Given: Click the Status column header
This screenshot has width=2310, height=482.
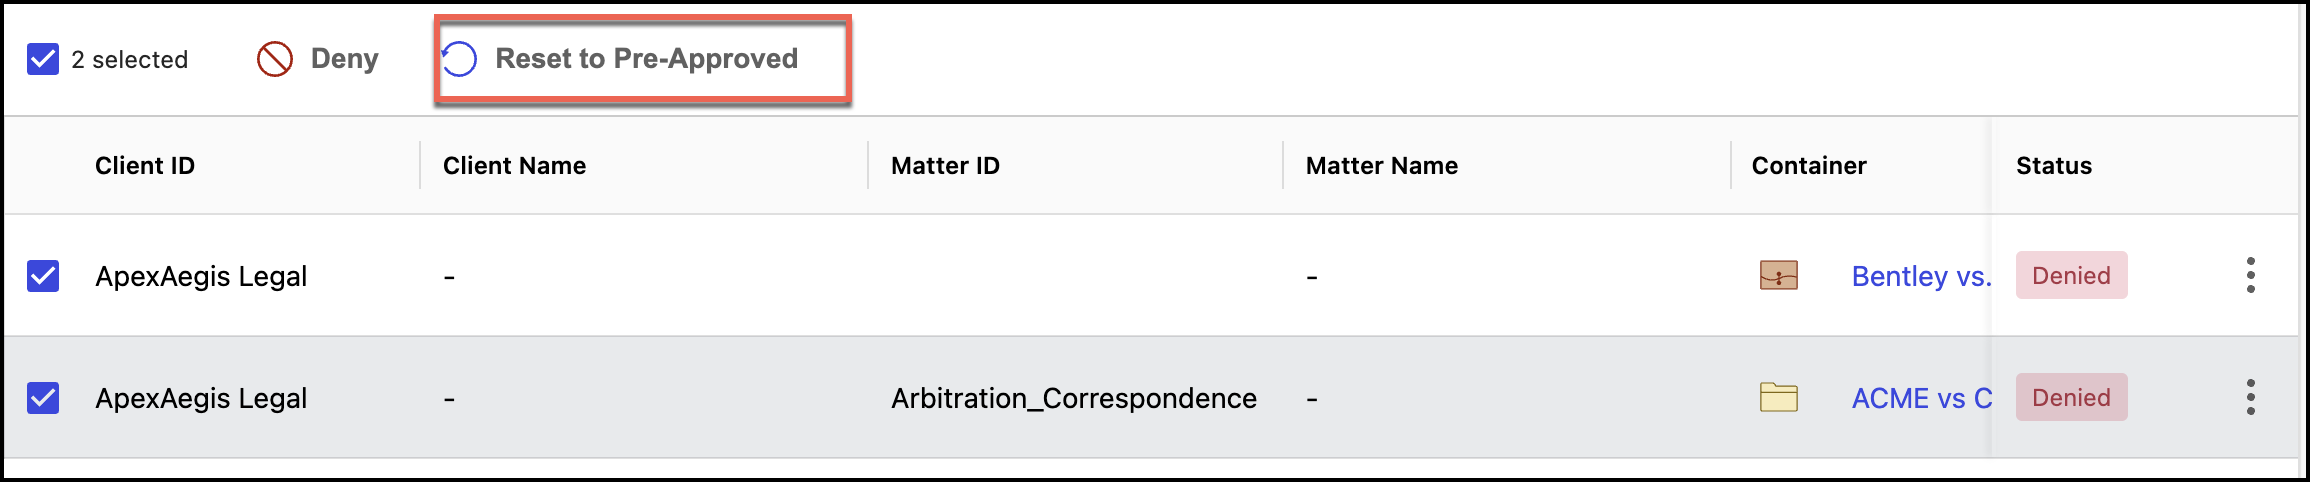Looking at the screenshot, I should point(2053,166).
